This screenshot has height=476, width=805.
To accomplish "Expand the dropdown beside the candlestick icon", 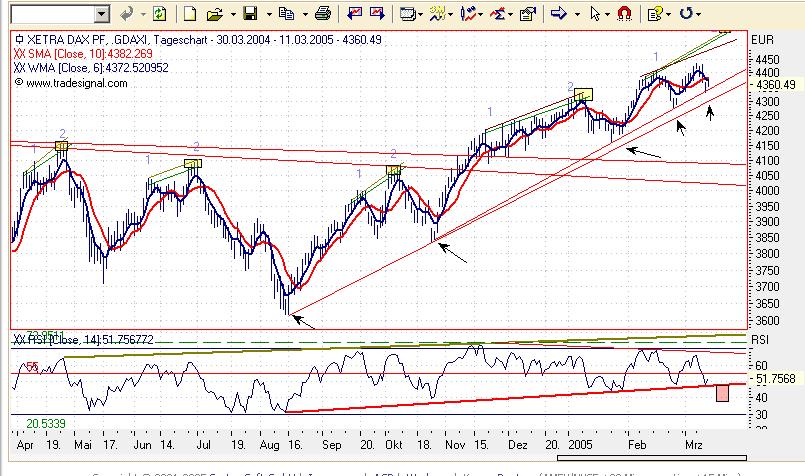I will [x=481, y=14].
